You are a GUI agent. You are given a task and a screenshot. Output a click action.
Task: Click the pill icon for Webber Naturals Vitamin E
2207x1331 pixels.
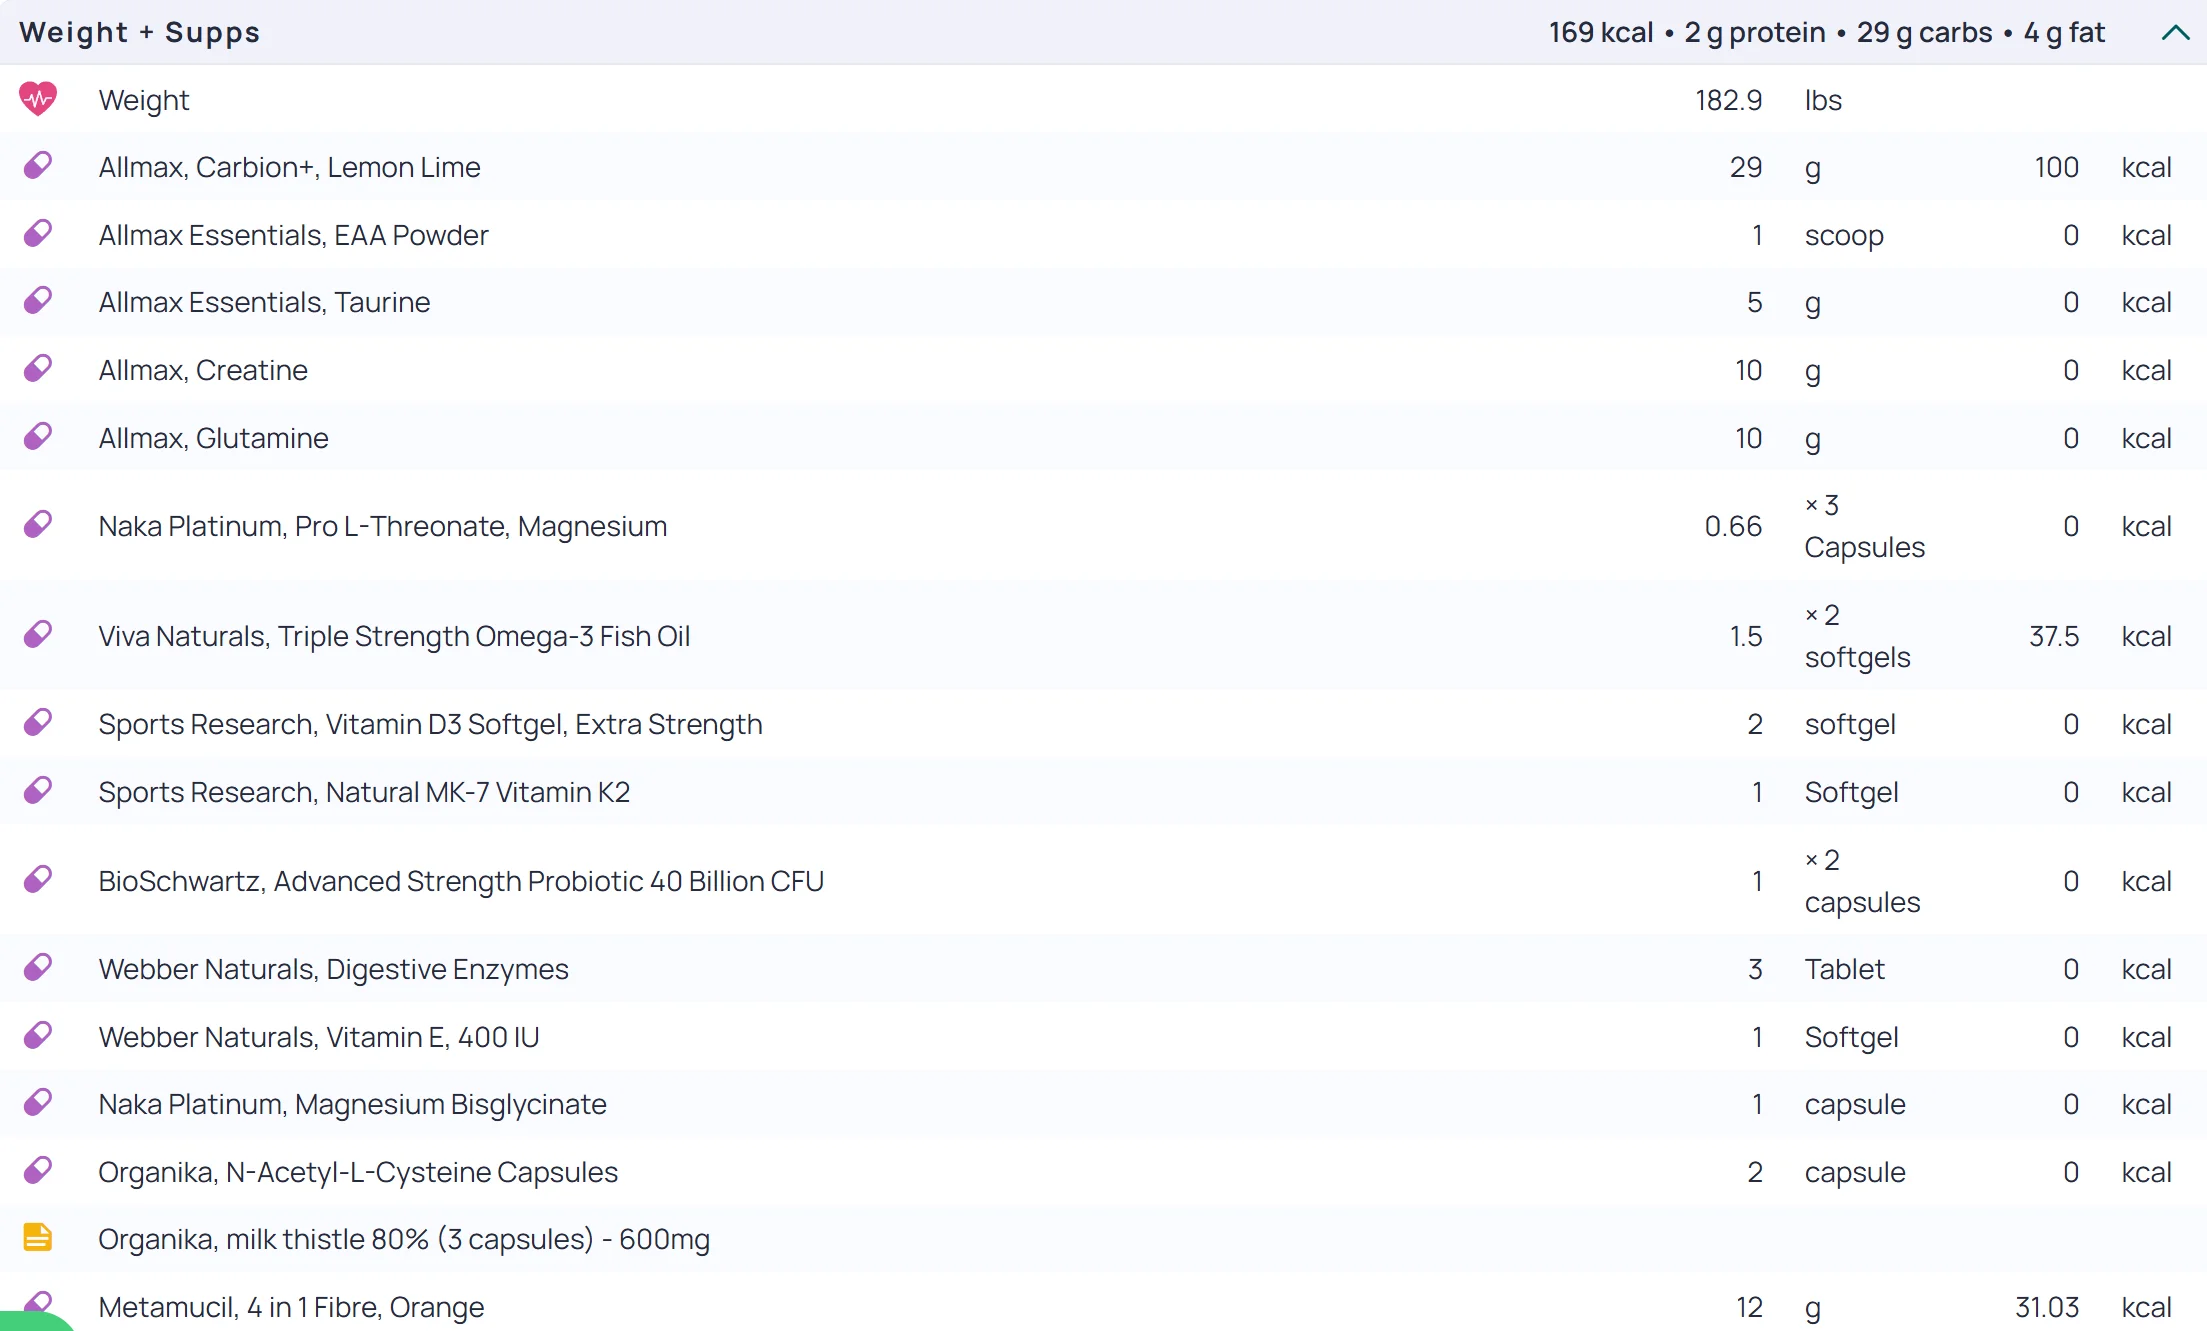click(38, 1036)
